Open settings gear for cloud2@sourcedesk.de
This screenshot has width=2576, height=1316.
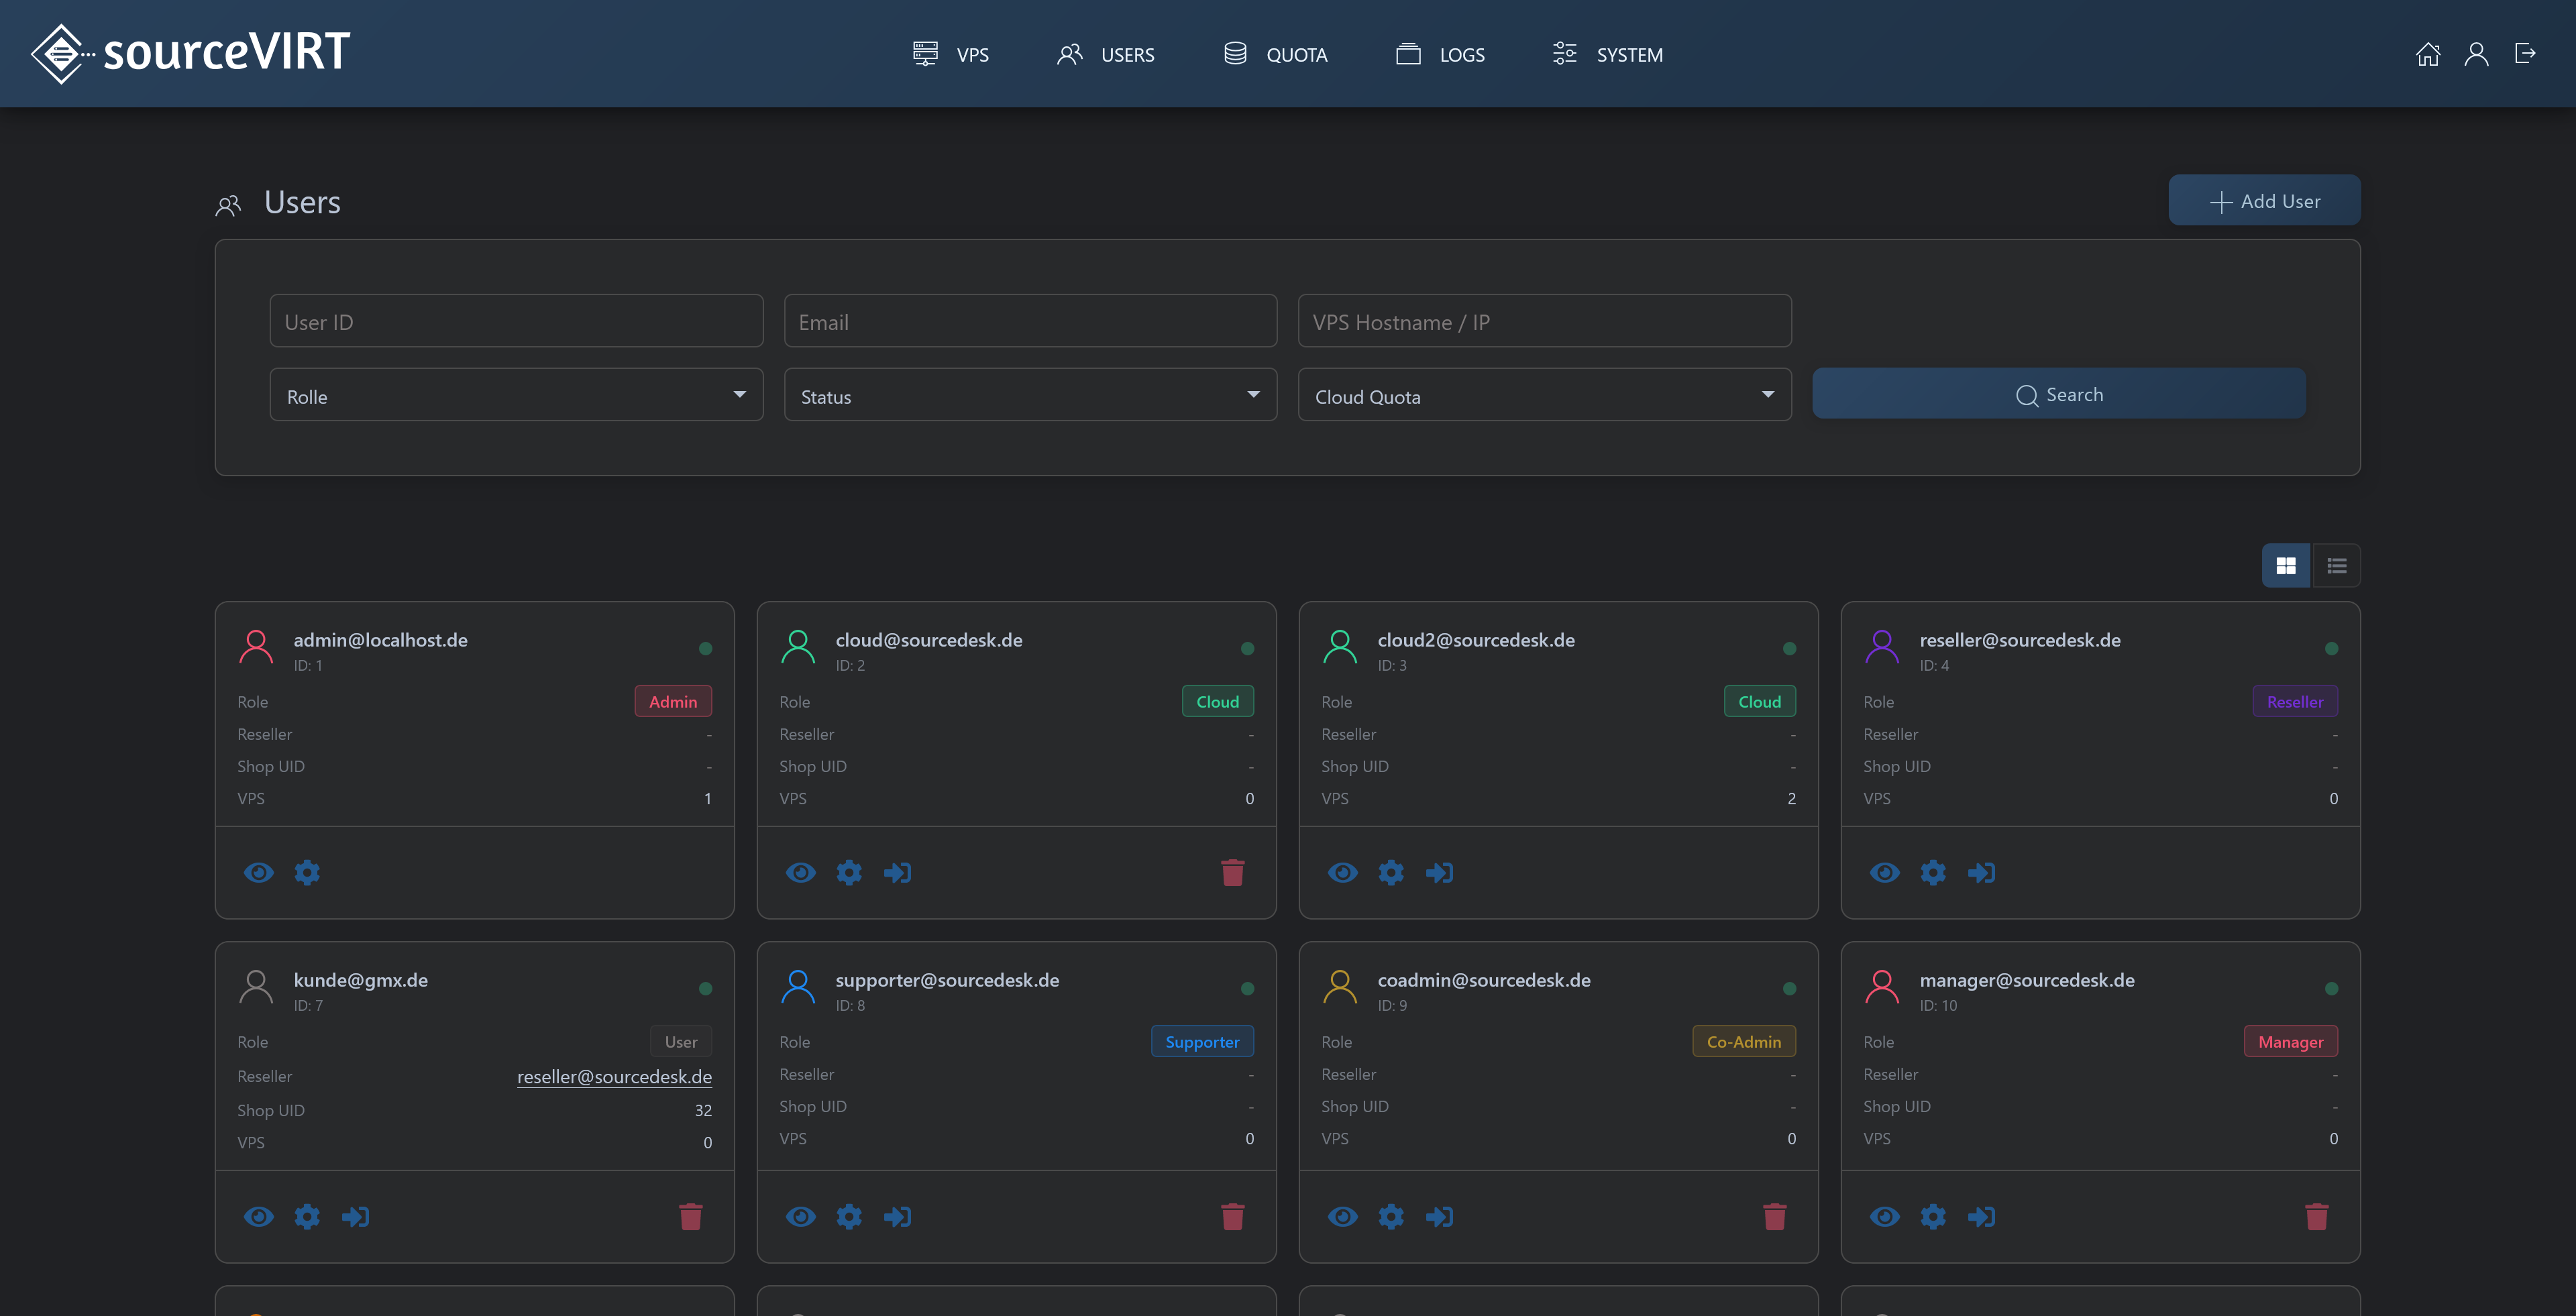pyautogui.click(x=1391, y=872)
